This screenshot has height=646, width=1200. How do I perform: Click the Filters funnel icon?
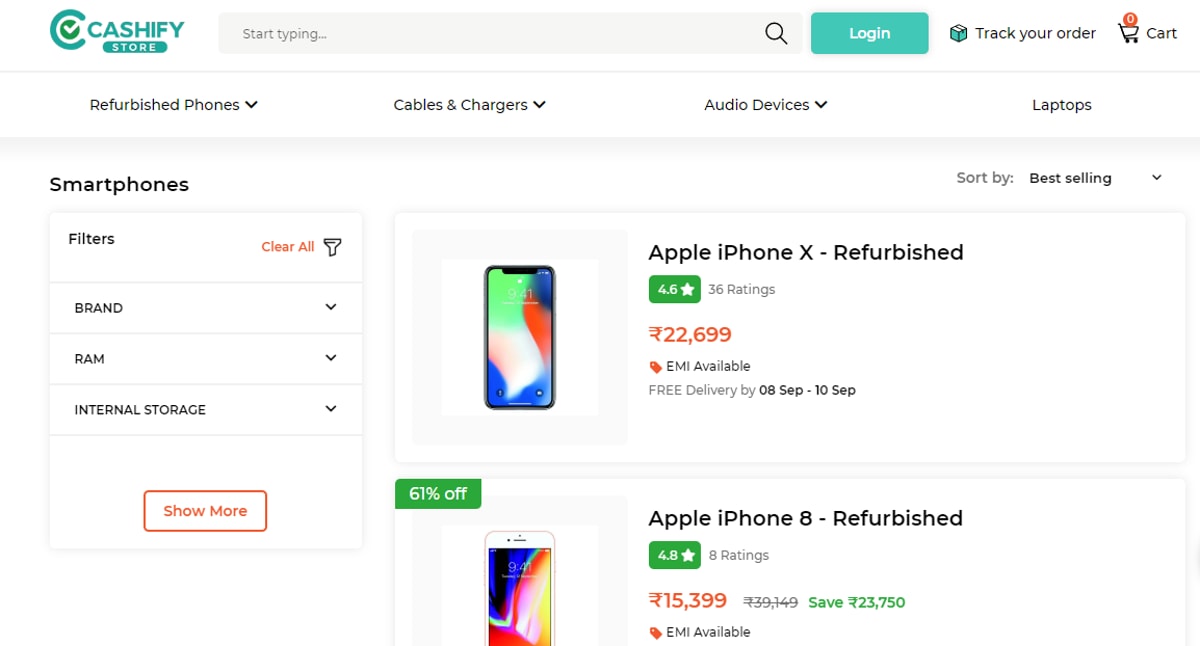pyautogui.click(x=332, y=247)
